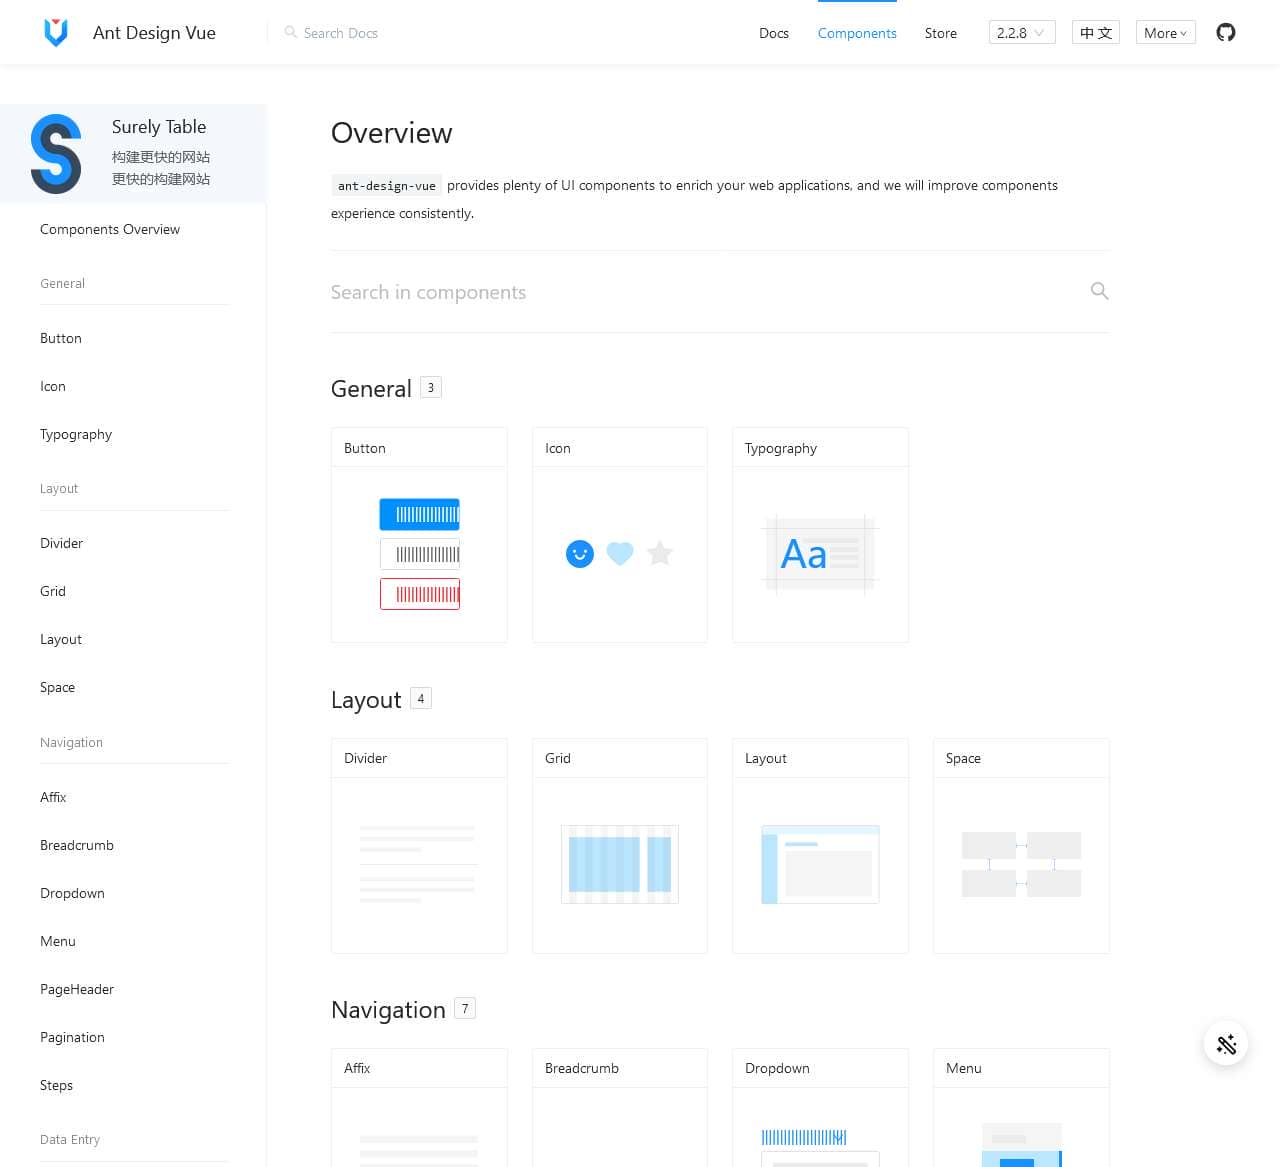The width and height of the screenshot is (1280, 1167).
Task: Navigate to Pagination in the sidebar
Action: (x=72, y=1037)
